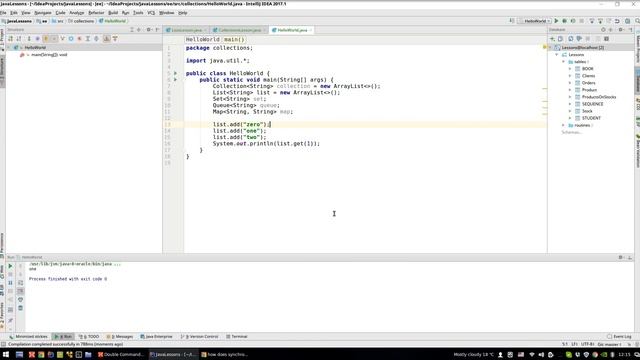The image size is (640, 360).
Task: Click the collections breadcrumb in the navigation bar
Action: coord(81,21)
